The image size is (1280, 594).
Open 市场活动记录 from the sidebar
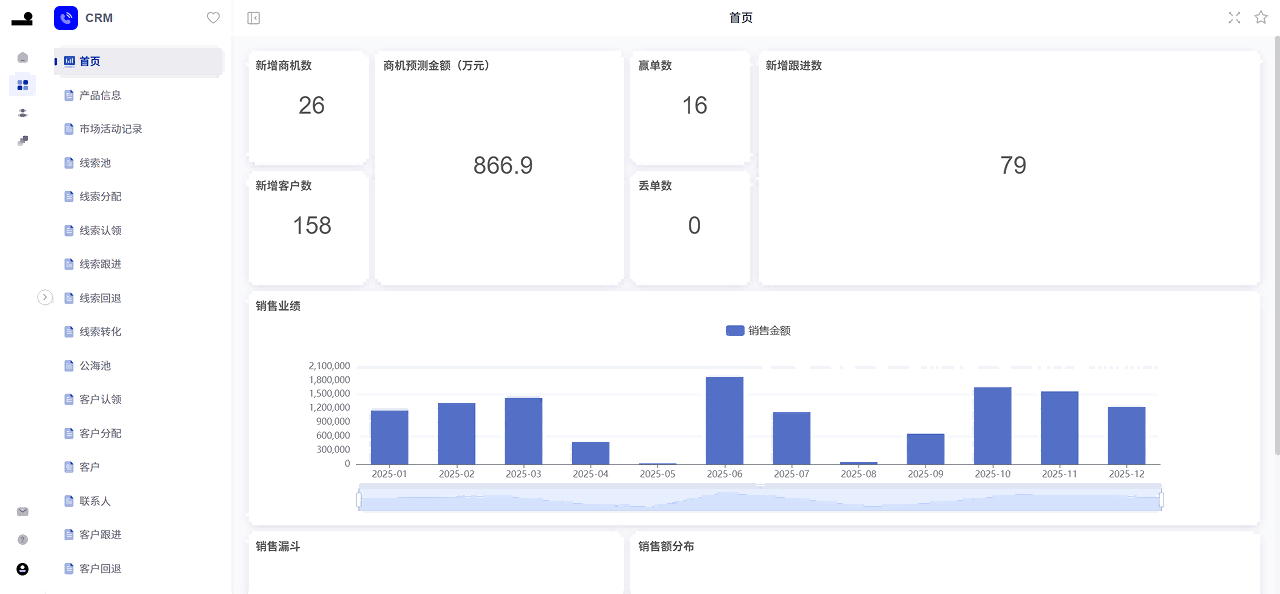click(x=110, y=129)
